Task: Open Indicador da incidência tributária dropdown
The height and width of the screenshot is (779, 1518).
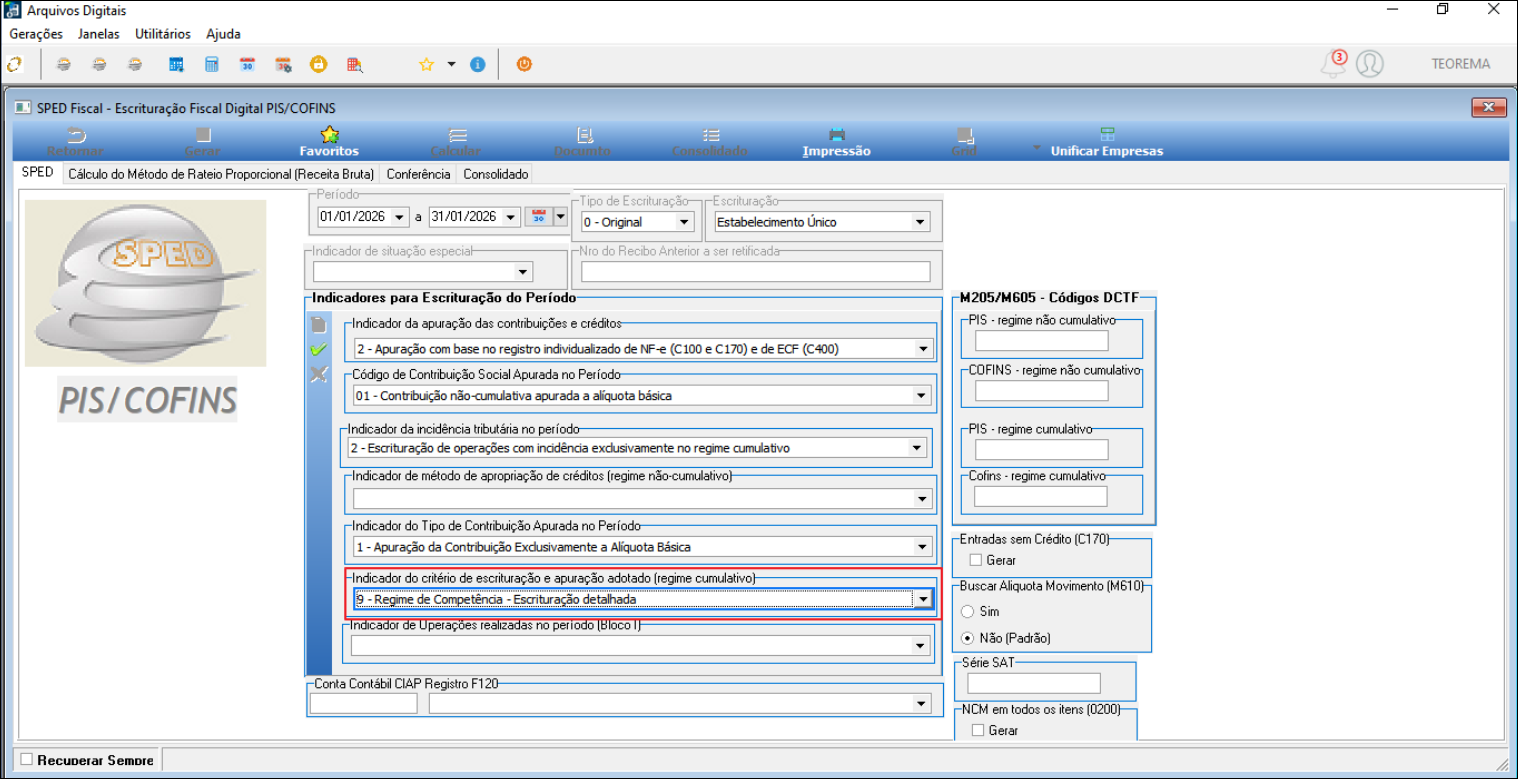Action: point(916,448)
